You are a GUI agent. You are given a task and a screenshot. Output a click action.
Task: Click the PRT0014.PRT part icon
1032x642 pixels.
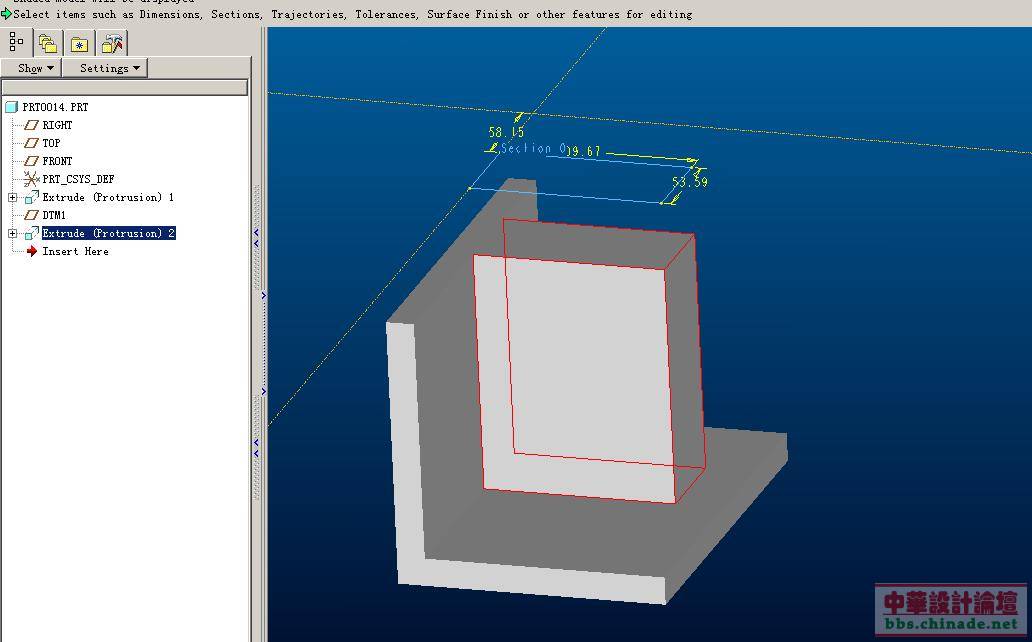tap(11, 107)
